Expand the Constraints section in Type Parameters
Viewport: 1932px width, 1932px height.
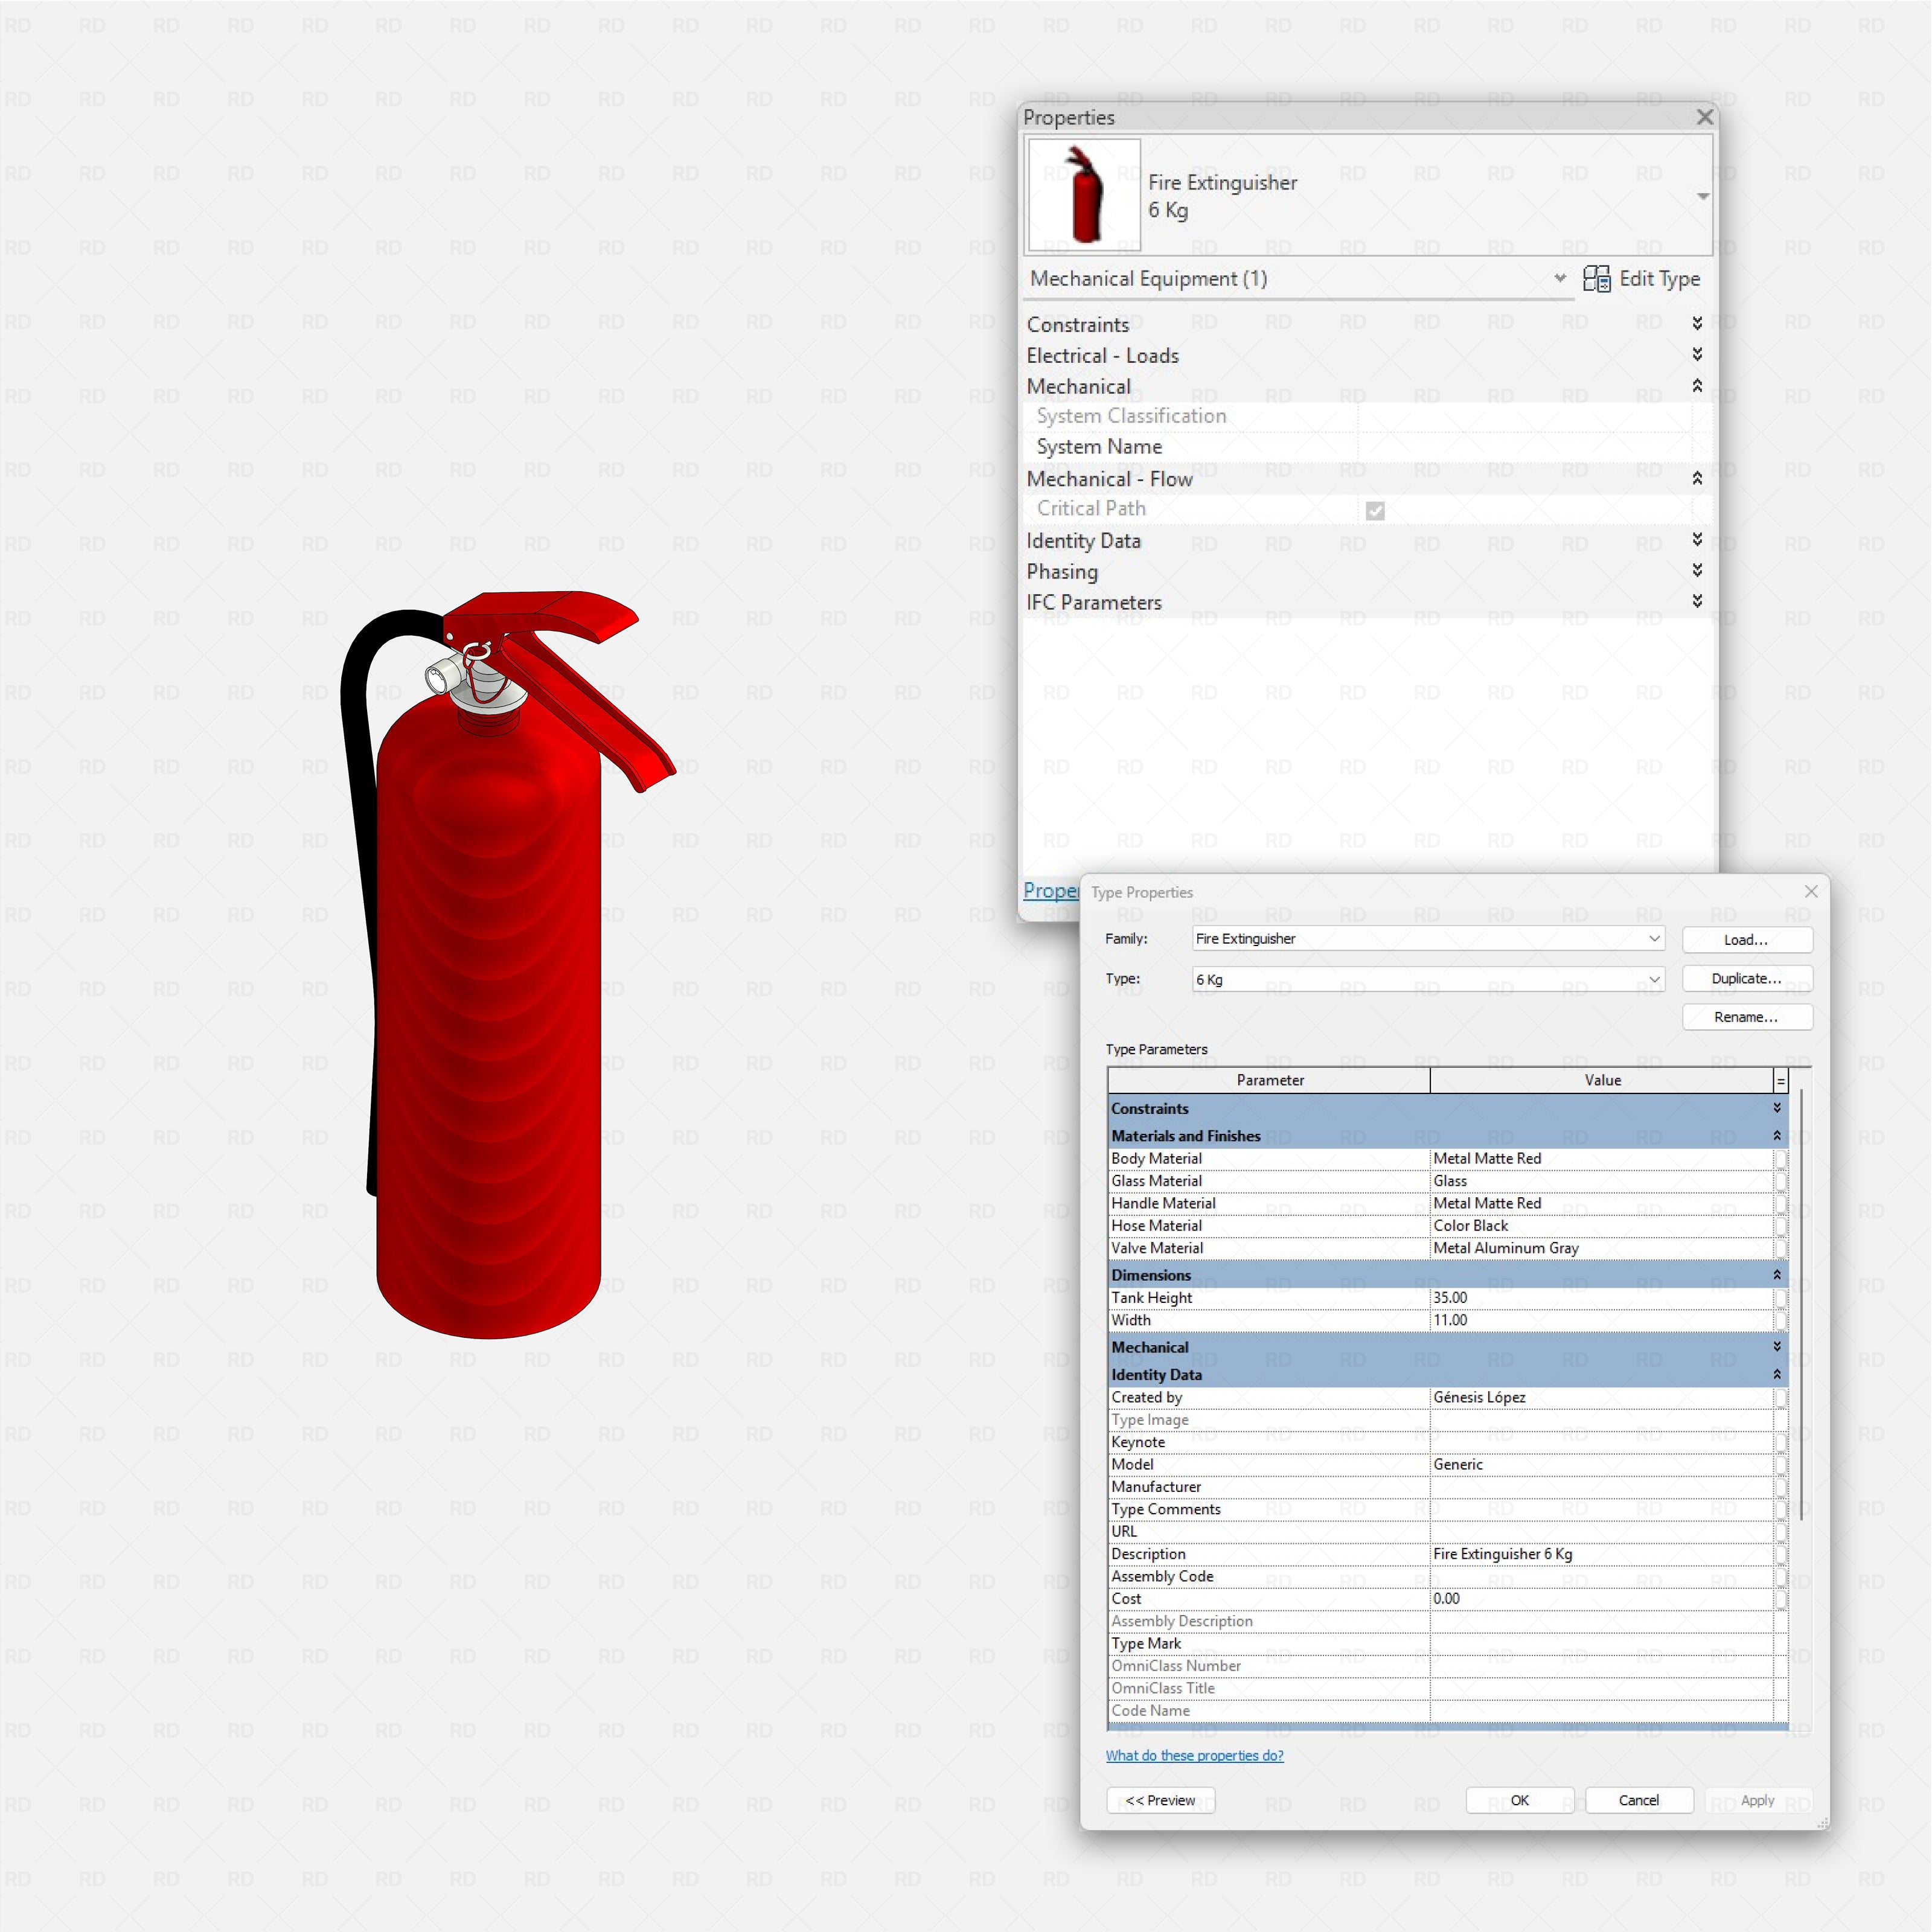(x=1777, y=1108)
